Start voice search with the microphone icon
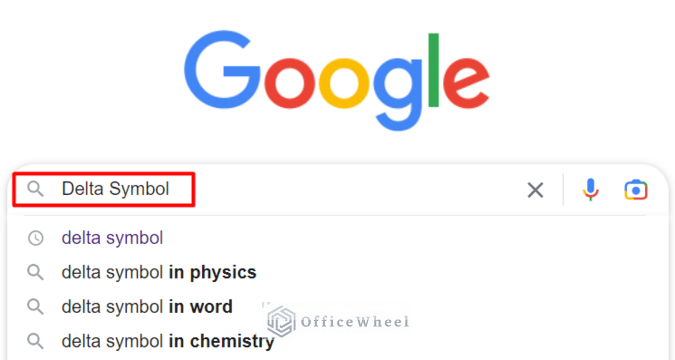The image size is (675, 360). pos(591,189)
